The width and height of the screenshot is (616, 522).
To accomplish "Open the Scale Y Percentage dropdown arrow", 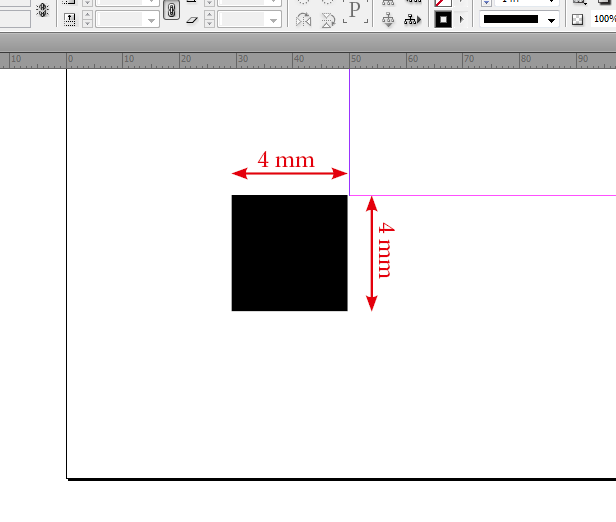I will (151, 20).
